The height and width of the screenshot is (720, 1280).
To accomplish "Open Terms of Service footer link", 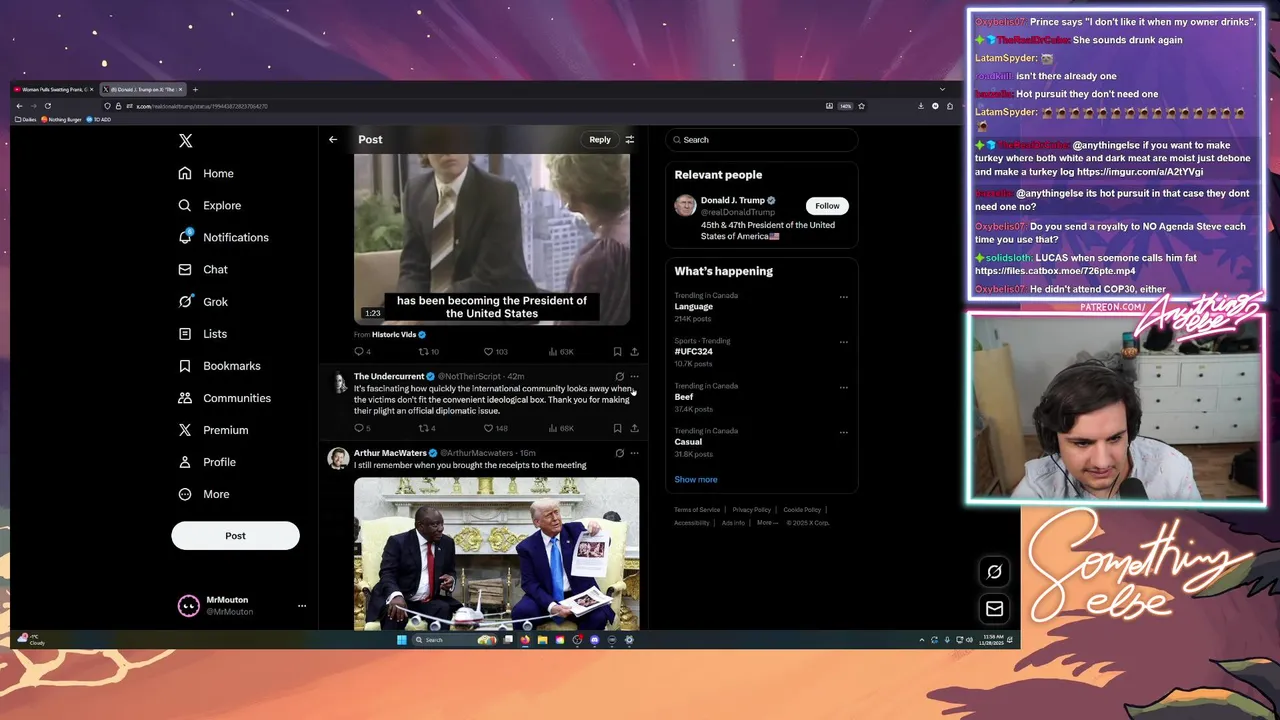I will click(x=697, y=510).
